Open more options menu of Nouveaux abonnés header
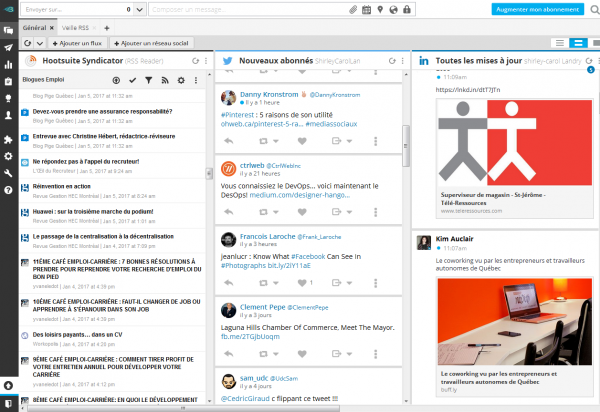This screenshot has height=412, width=600. 403,61
